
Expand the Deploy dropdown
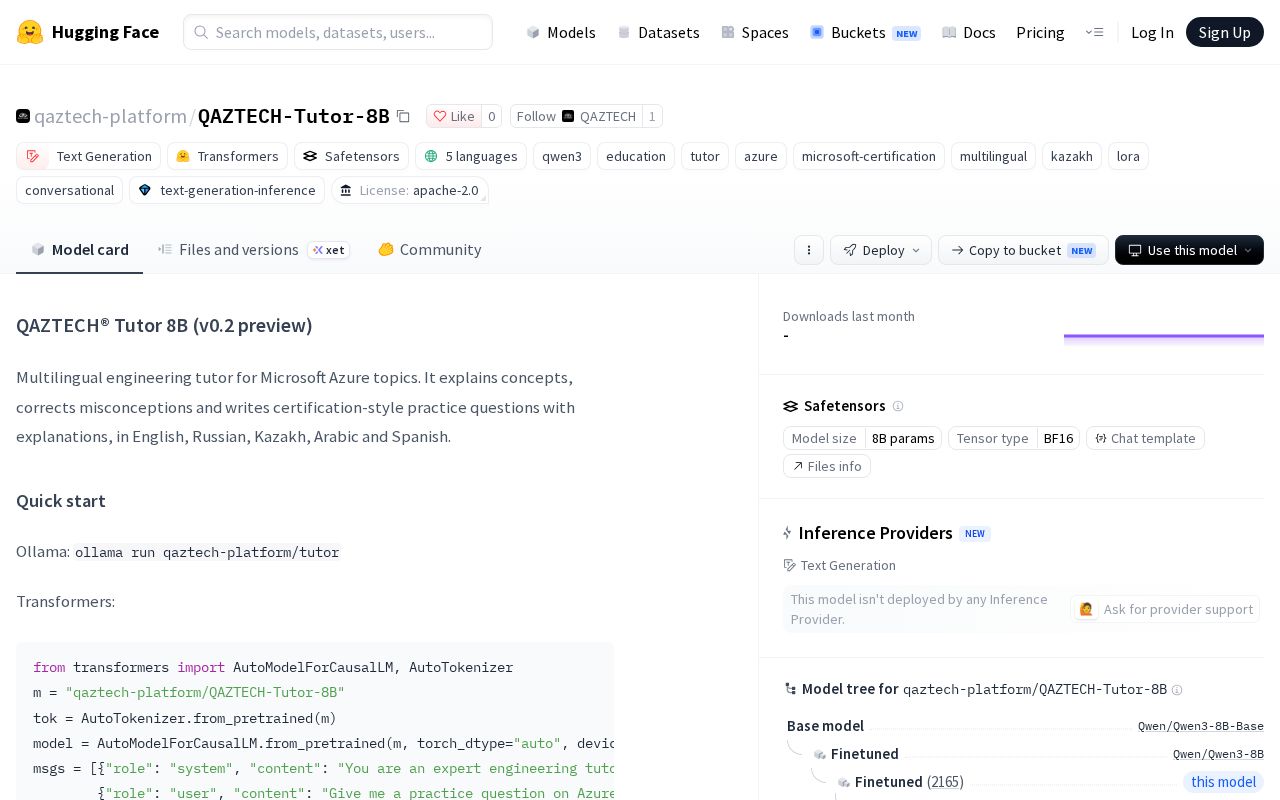coord(881,250)
